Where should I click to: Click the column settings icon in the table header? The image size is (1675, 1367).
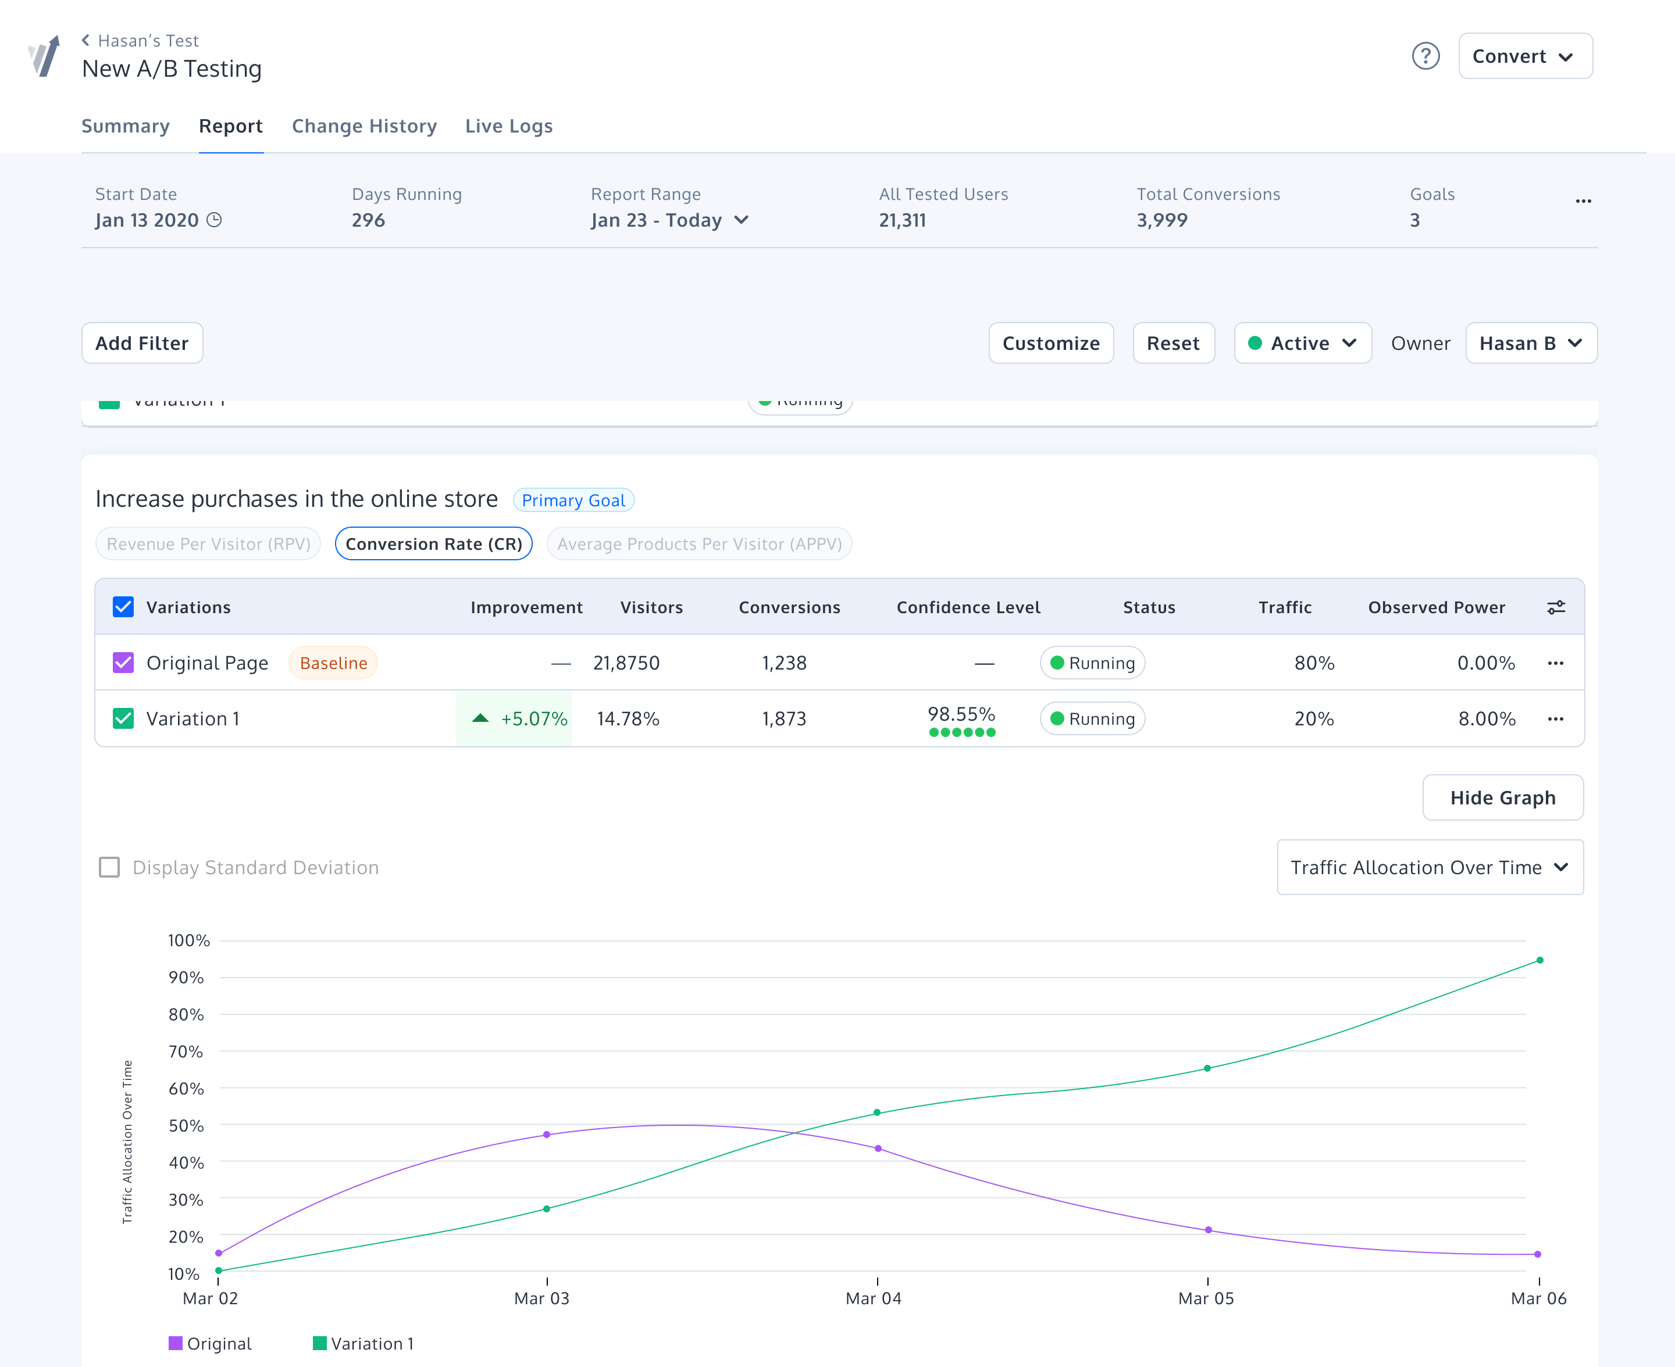[x=1556, y=606]
